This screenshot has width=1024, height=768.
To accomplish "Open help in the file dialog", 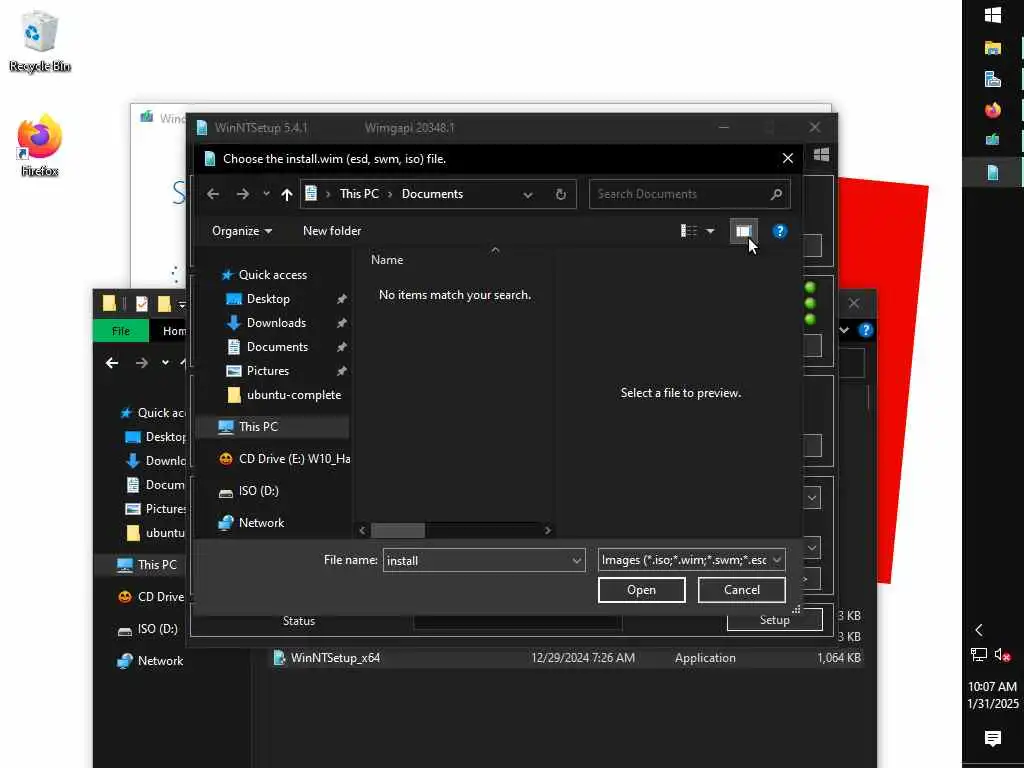I will (780, 231).
